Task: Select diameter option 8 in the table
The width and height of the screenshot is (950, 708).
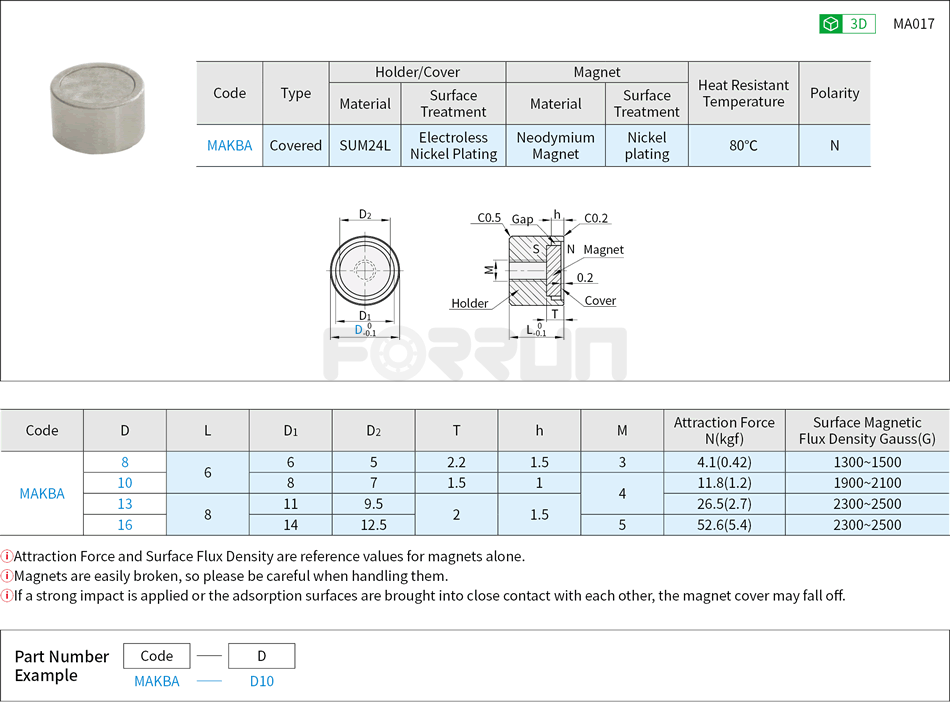Action: point(125,462)
